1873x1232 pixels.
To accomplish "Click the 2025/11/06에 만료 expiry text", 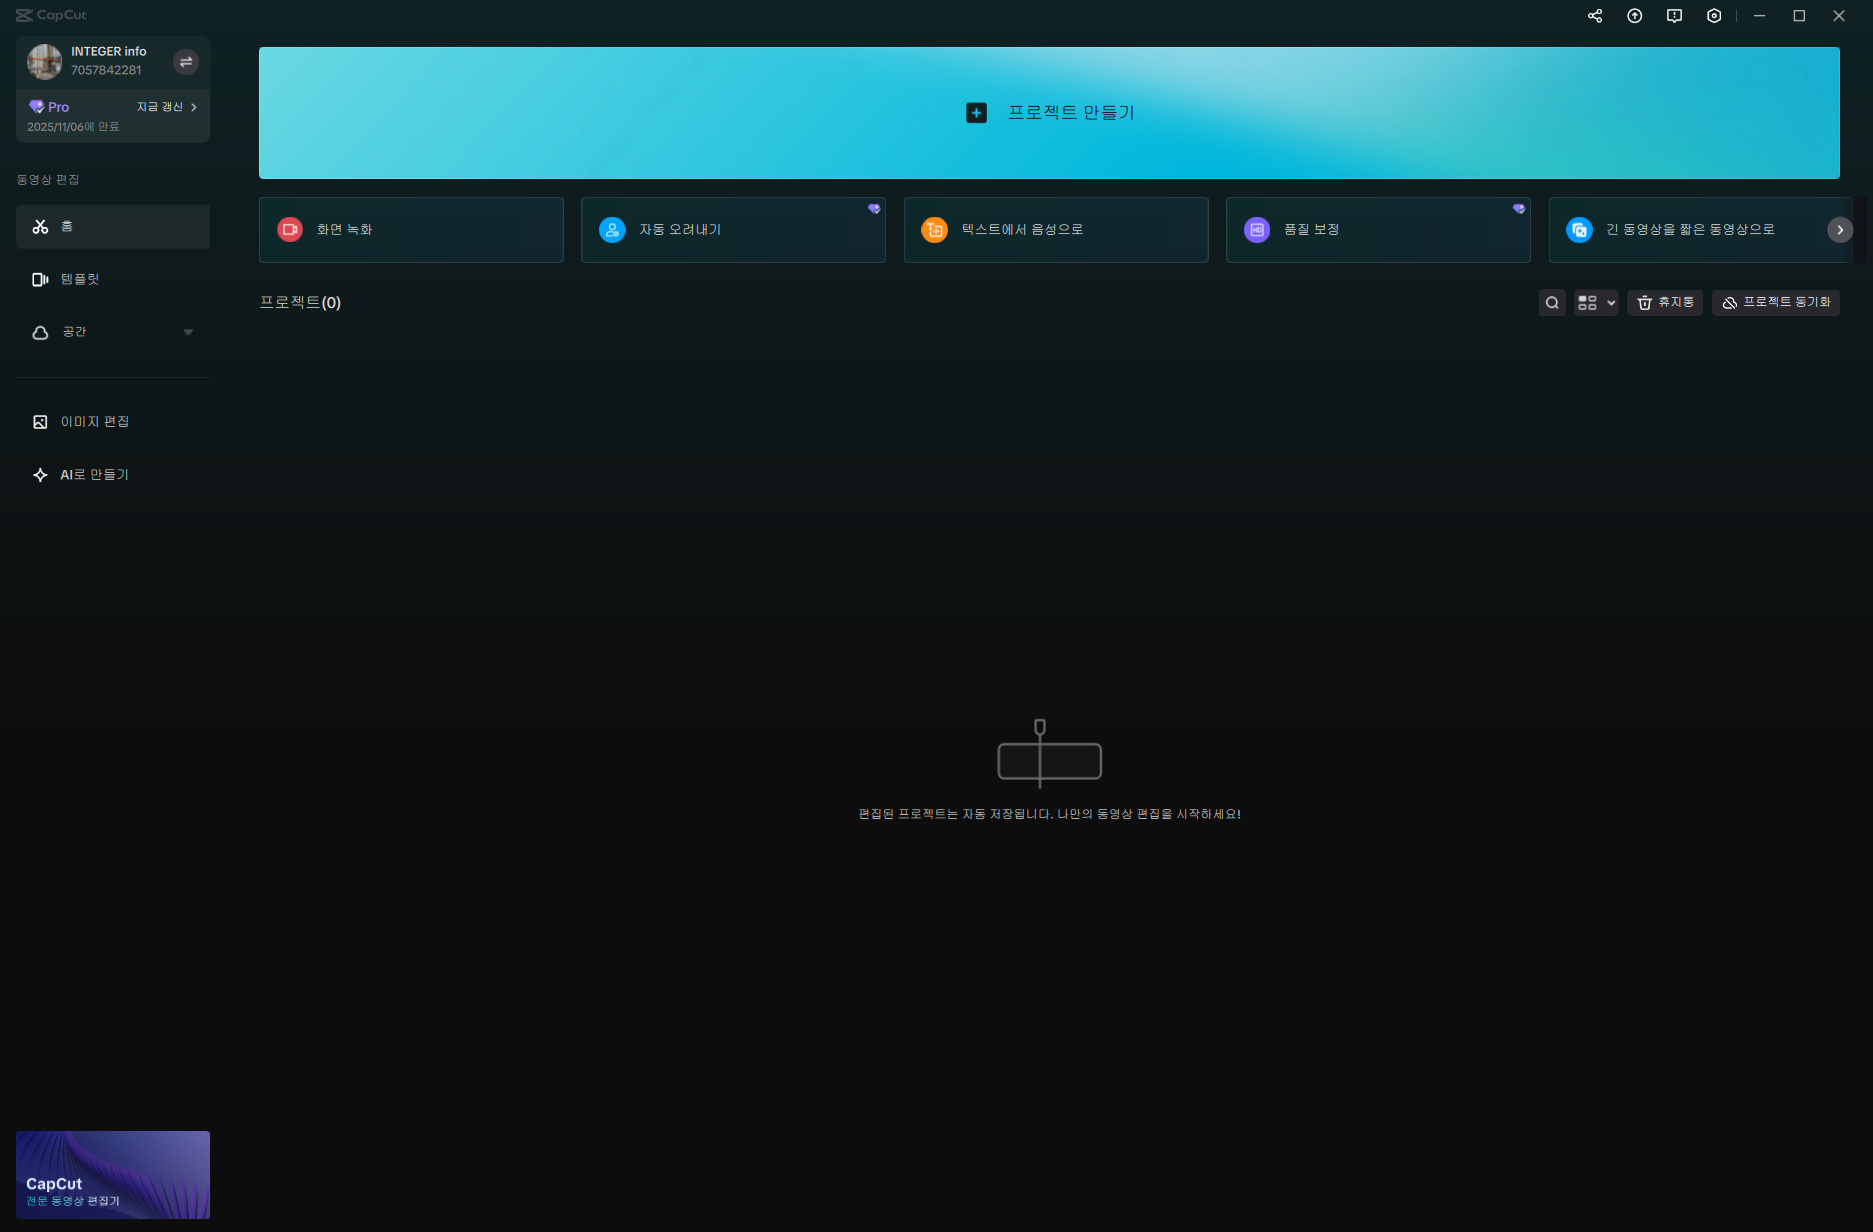I will [73, 127].
